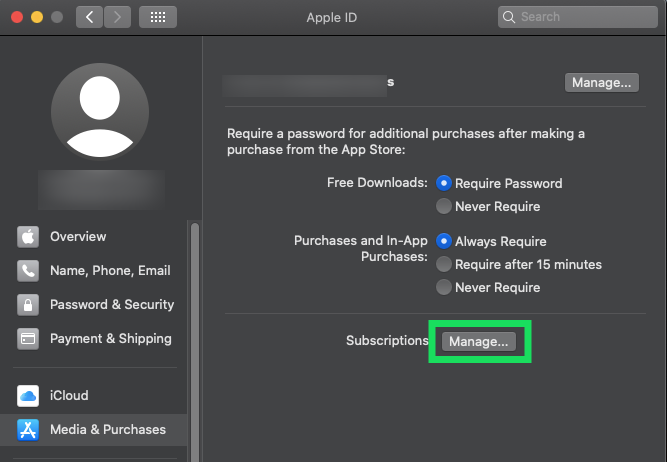This screenshot has width=667, height=462.
Task: Click the profile avatar picture
Action: coord(101,106)
